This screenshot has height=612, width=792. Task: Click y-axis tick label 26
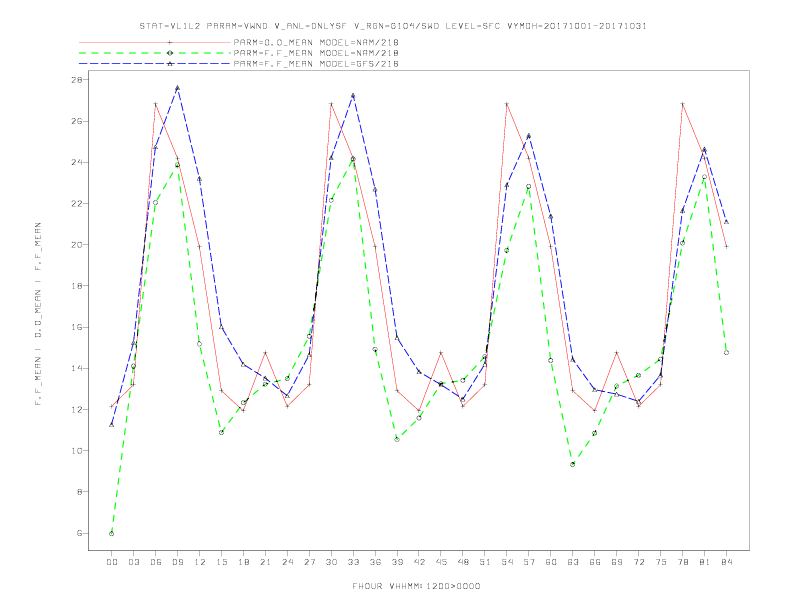pos(78,121)
